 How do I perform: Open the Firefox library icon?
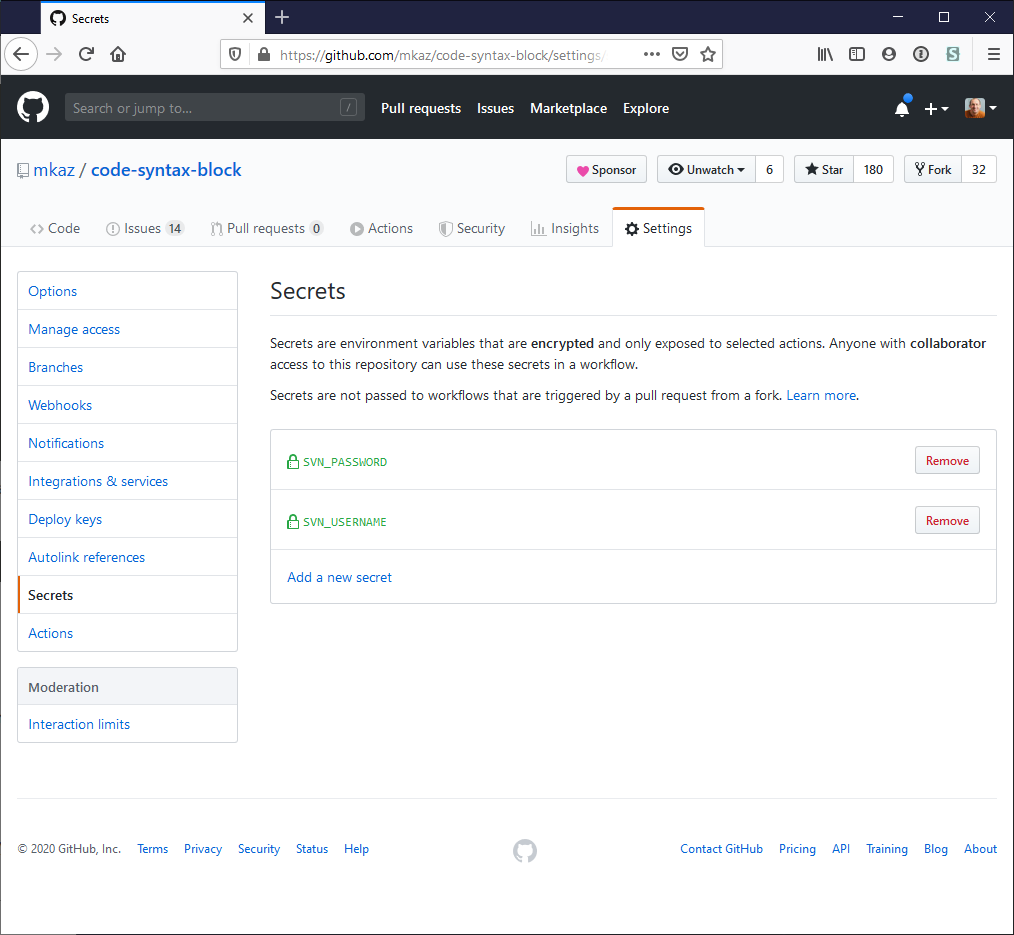click(825, 54)
